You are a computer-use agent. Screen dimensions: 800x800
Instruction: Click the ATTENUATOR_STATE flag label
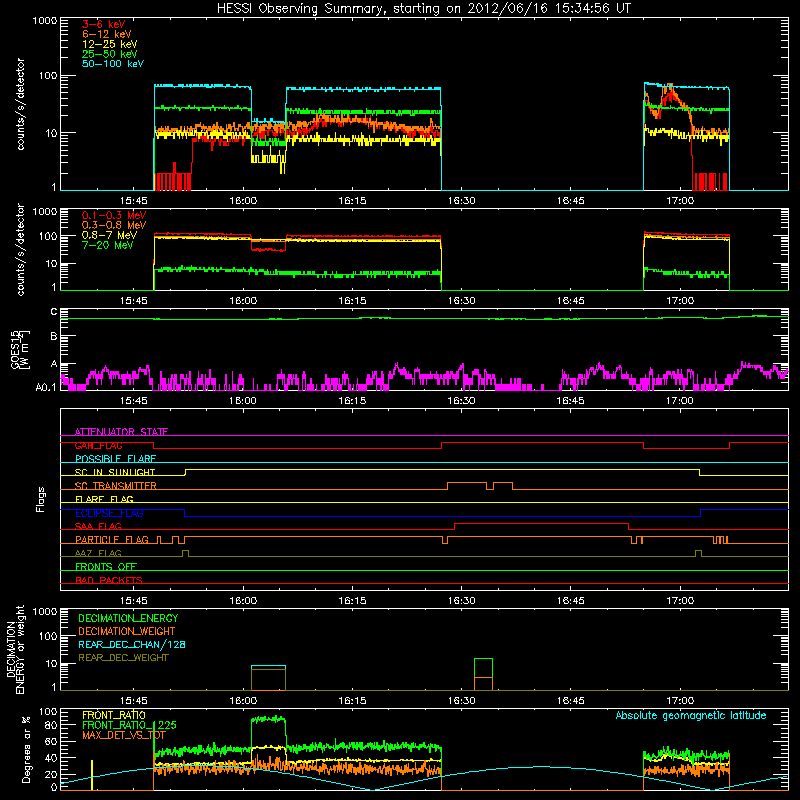[121, 432]
